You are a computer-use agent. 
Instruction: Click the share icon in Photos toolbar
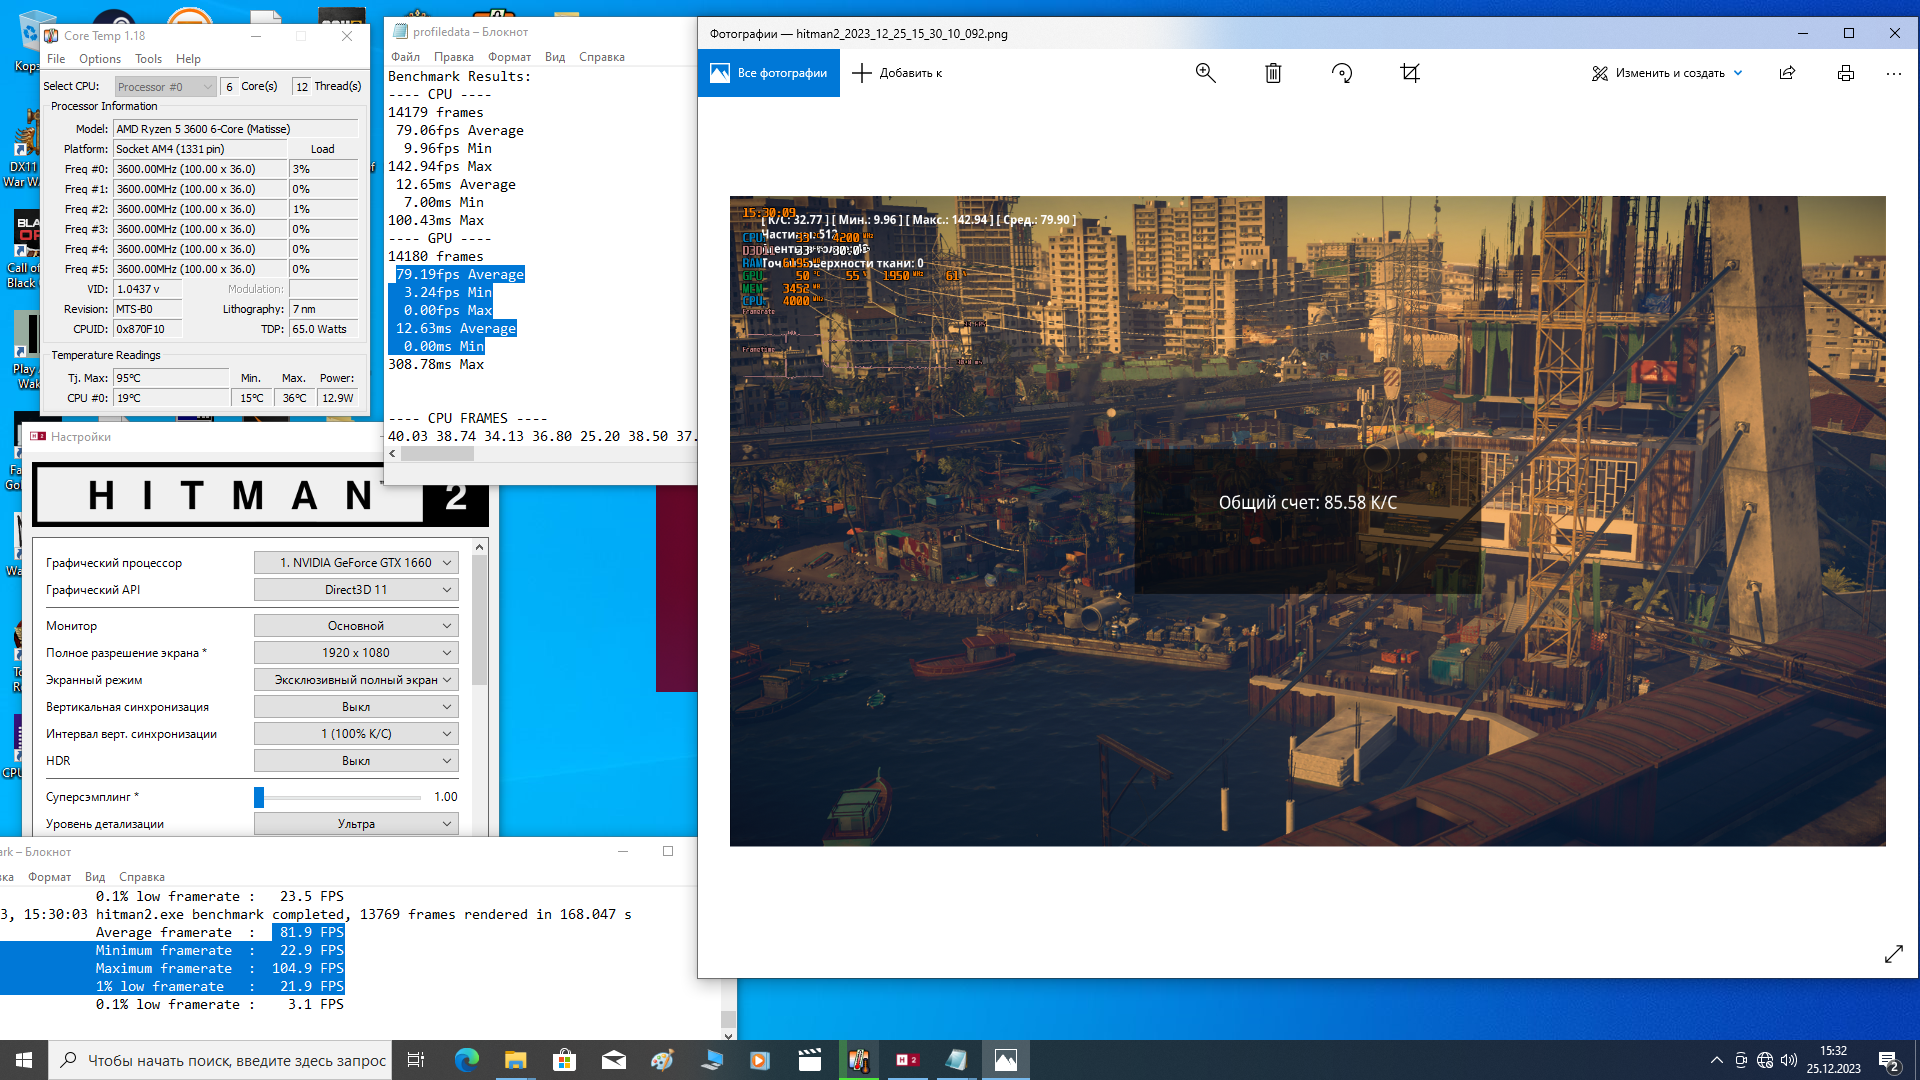pyautogui.click(x=1787, y=73)
